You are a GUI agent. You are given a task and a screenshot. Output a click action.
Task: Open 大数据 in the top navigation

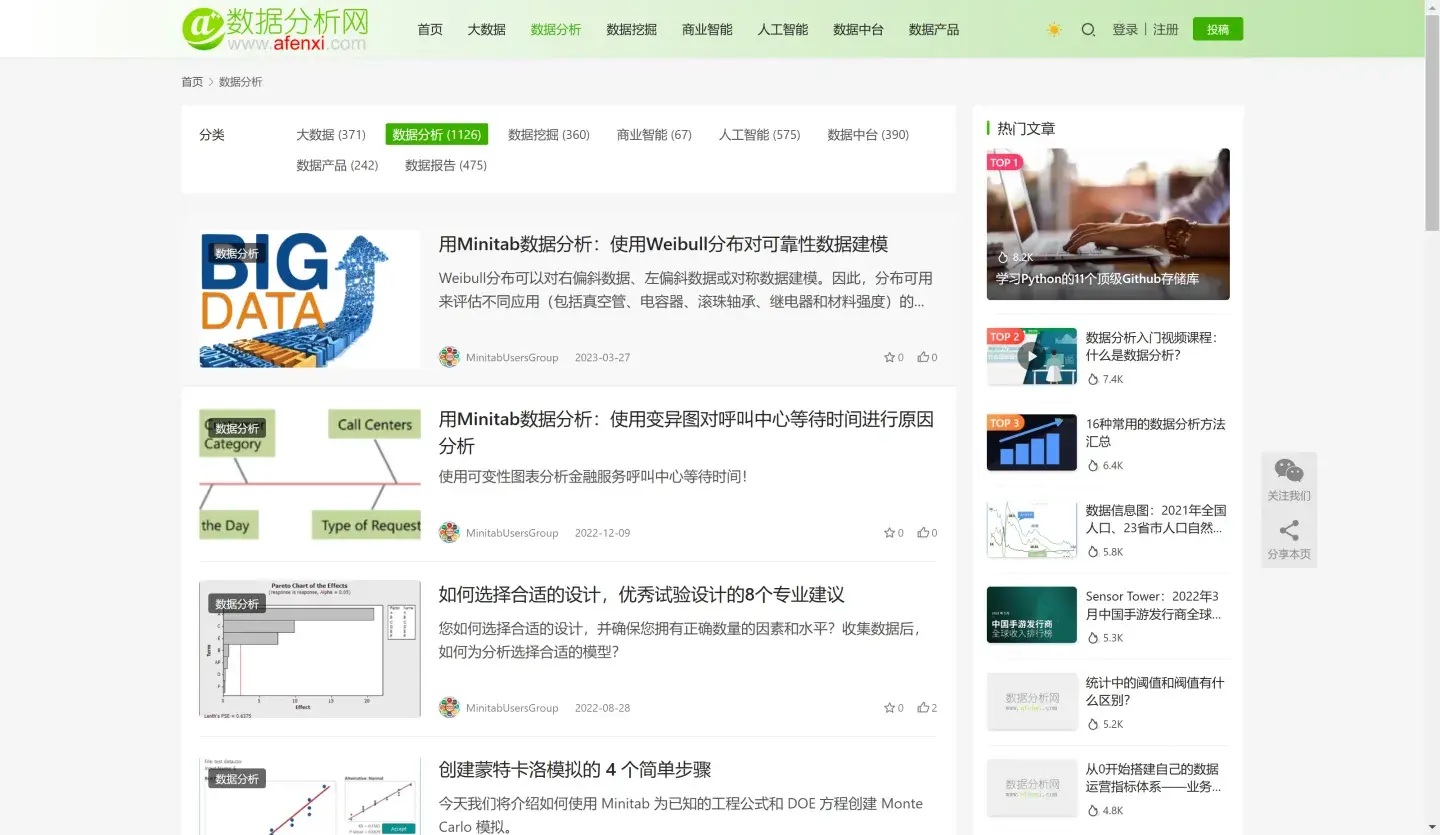pyautogui.click(x=487, y=30)
